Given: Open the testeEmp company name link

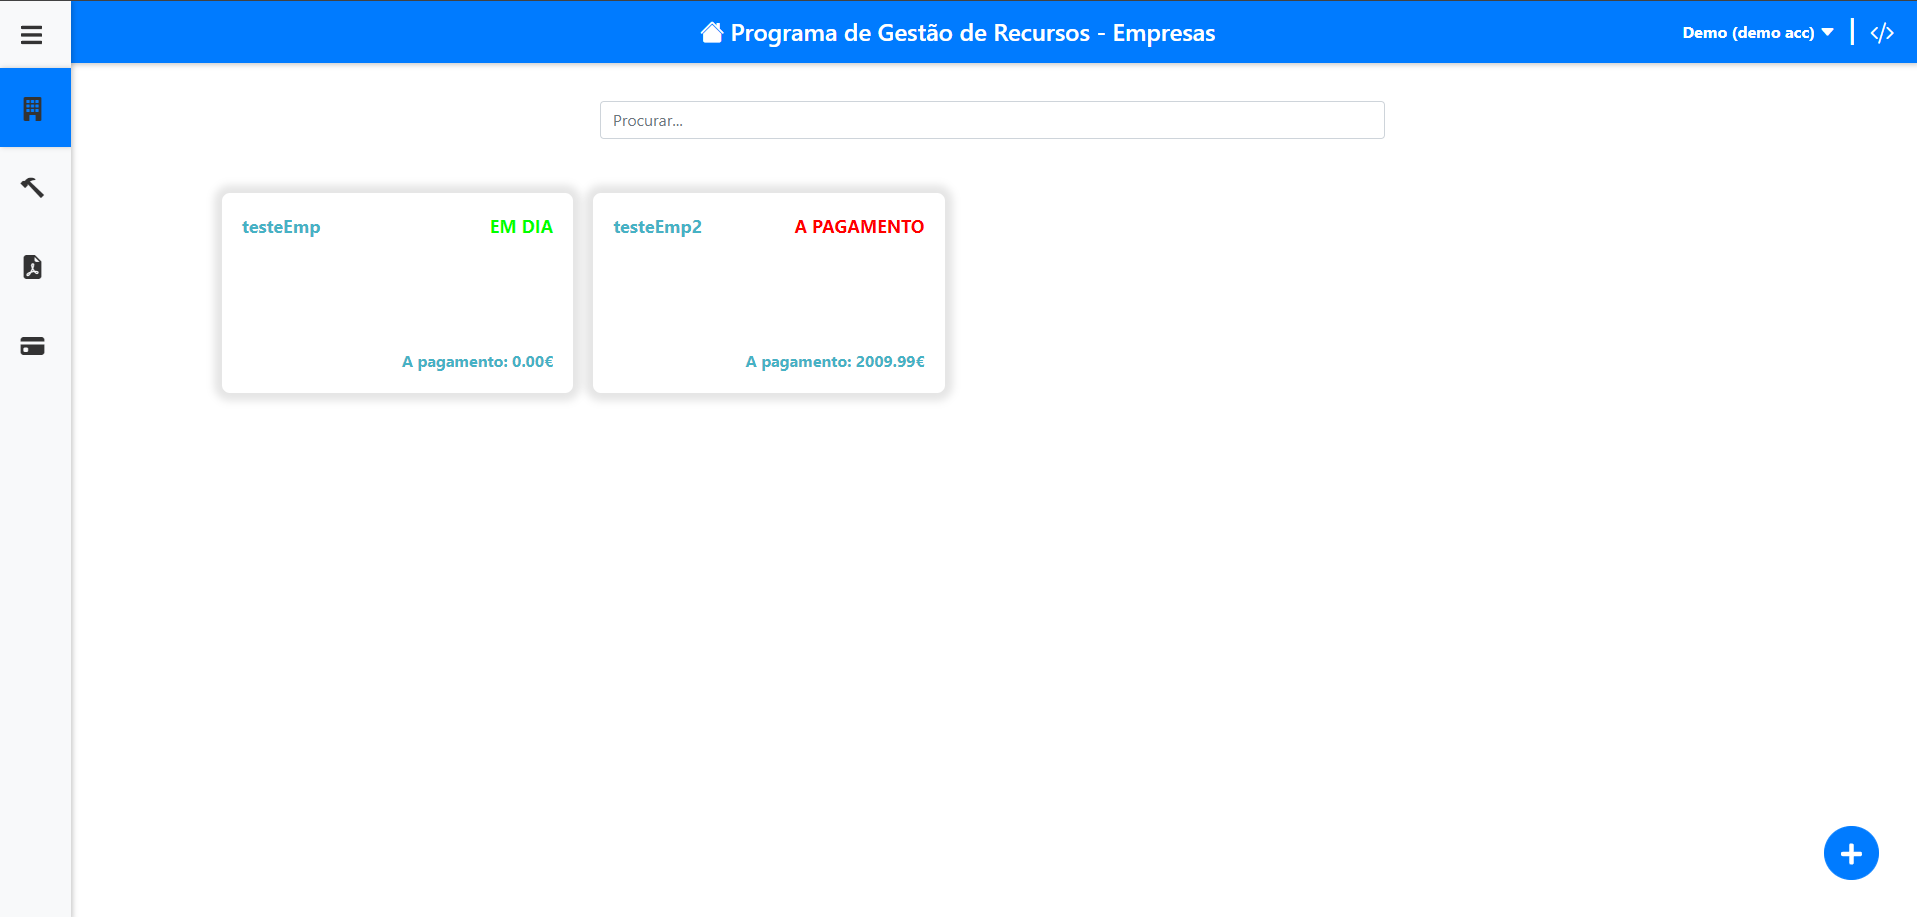Looking at the screenshot, I should click(x=281, y=227).
